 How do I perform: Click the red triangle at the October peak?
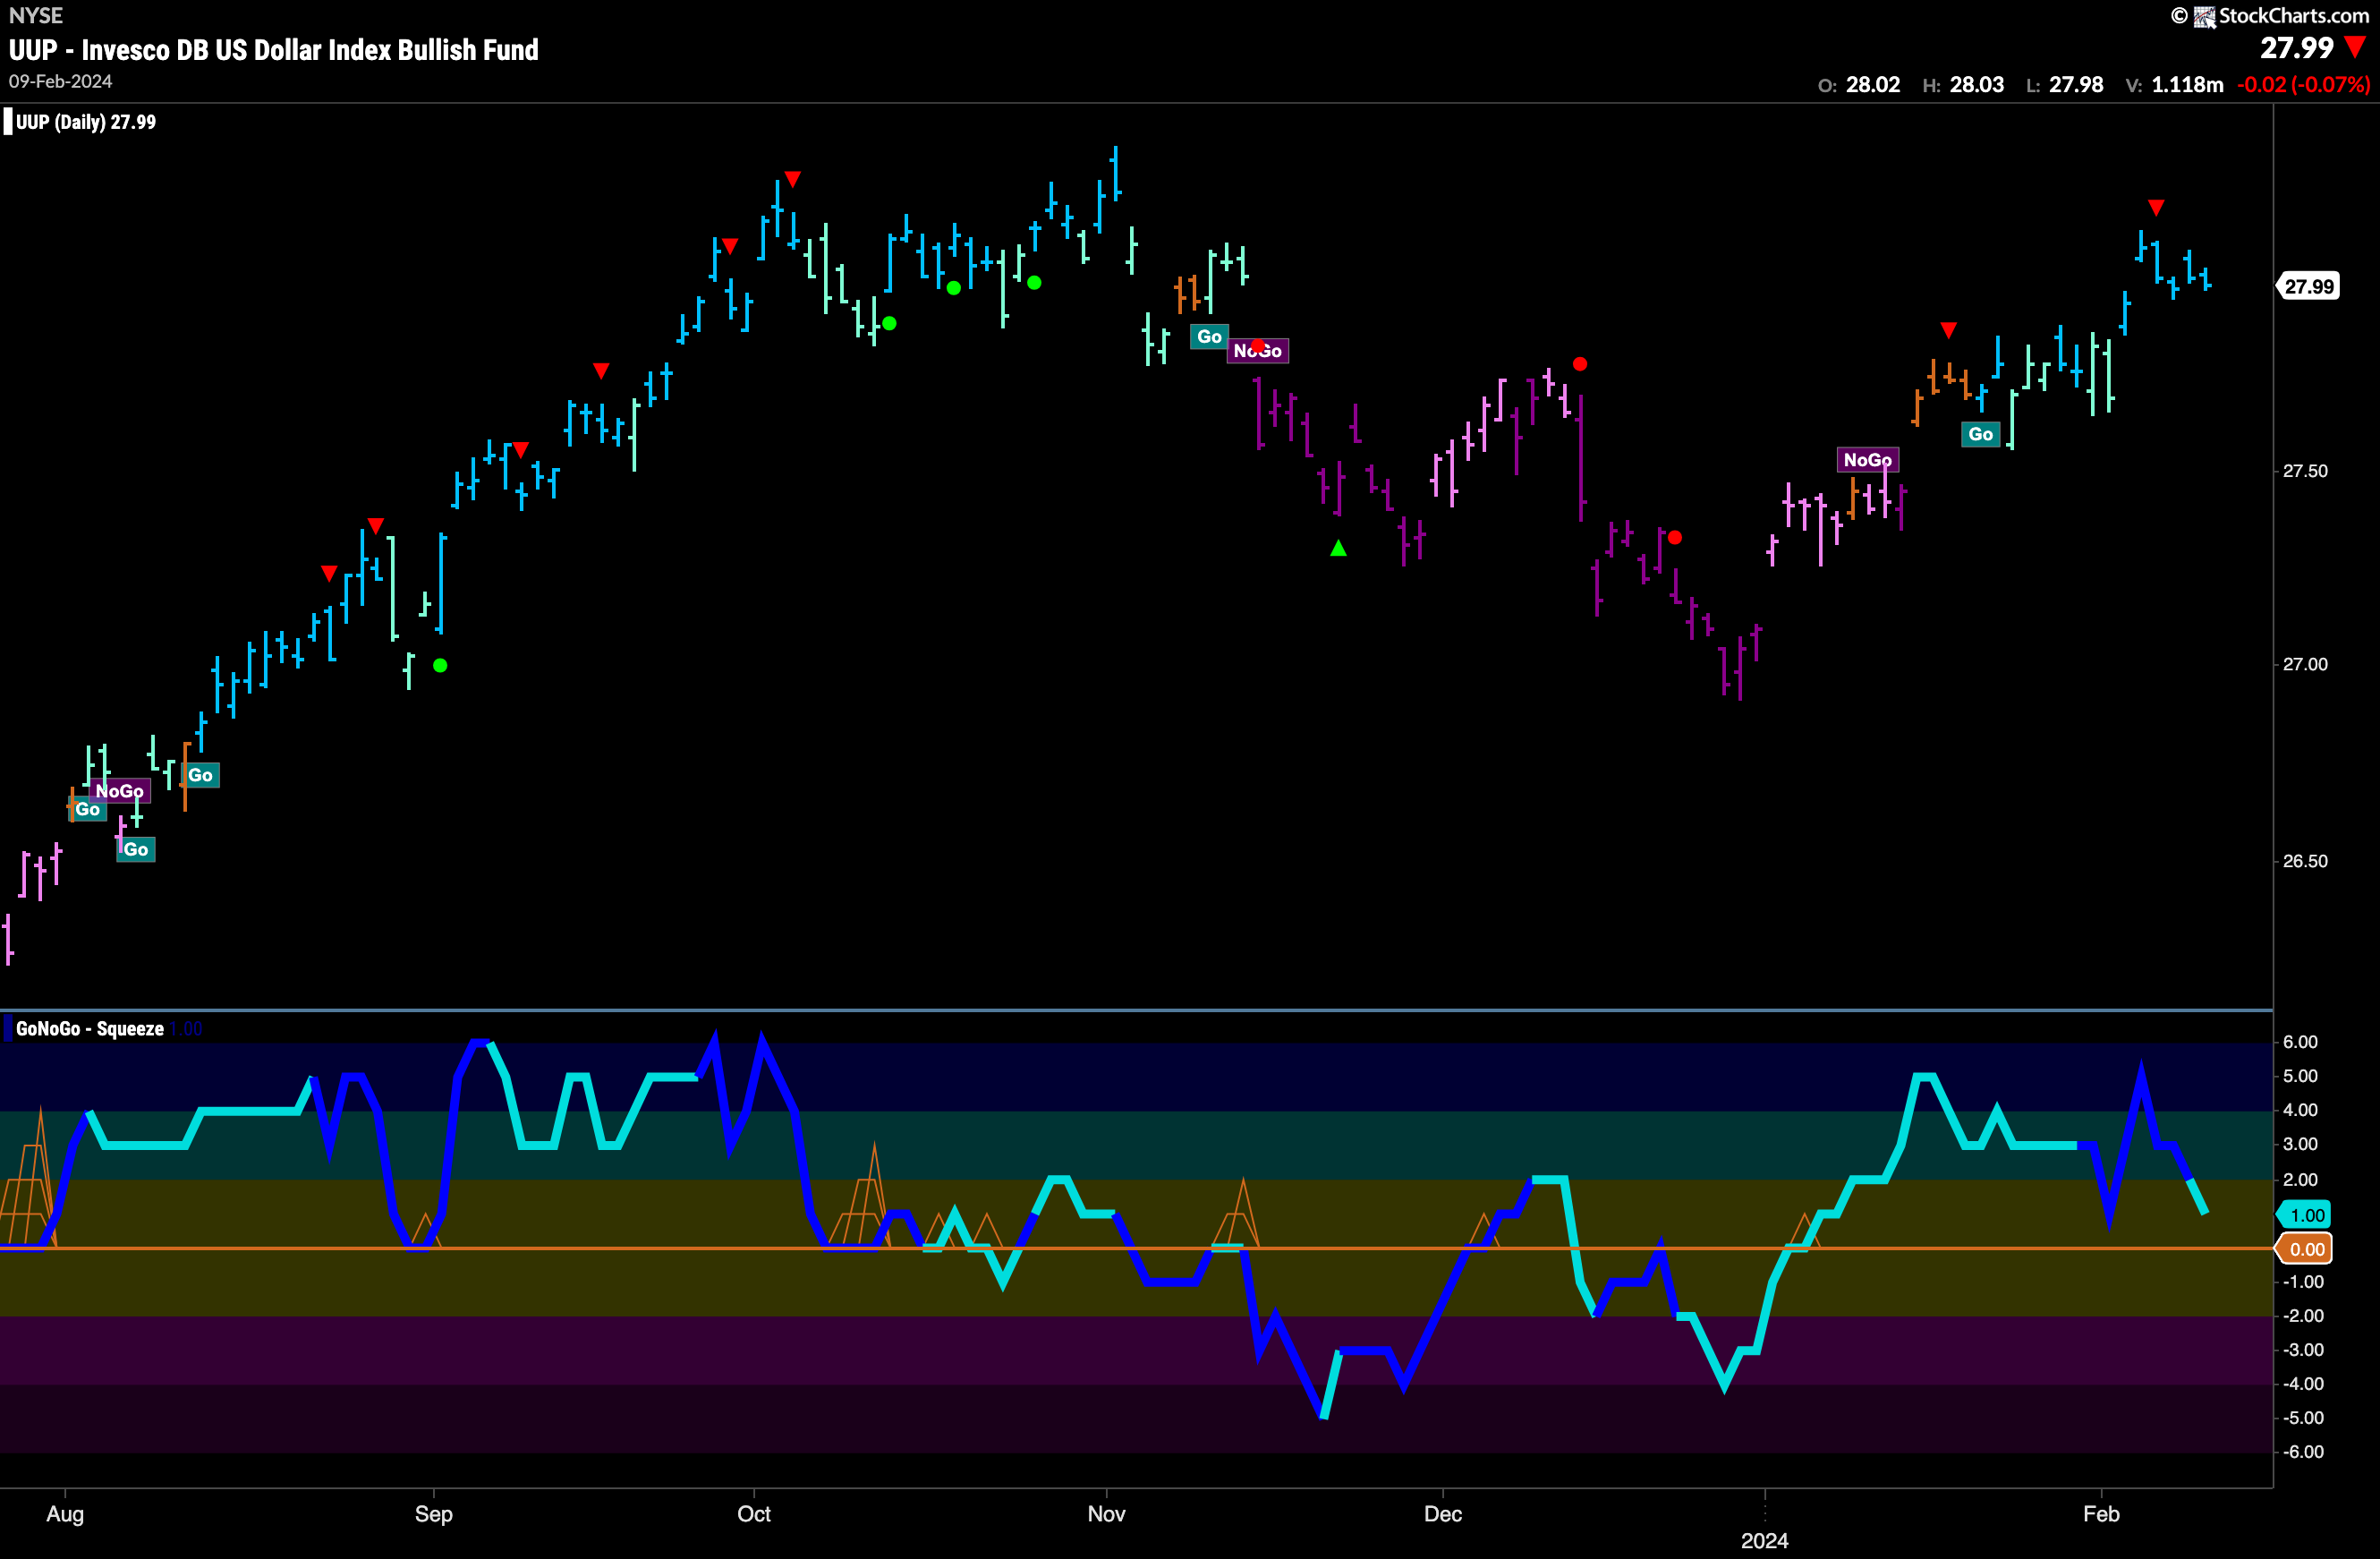coord(792,179)
